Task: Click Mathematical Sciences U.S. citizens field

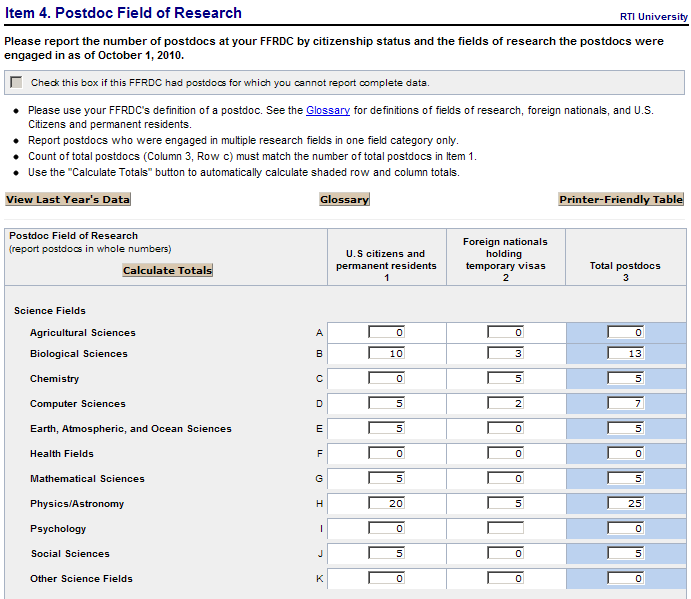Action: click(x=386, y=479)
